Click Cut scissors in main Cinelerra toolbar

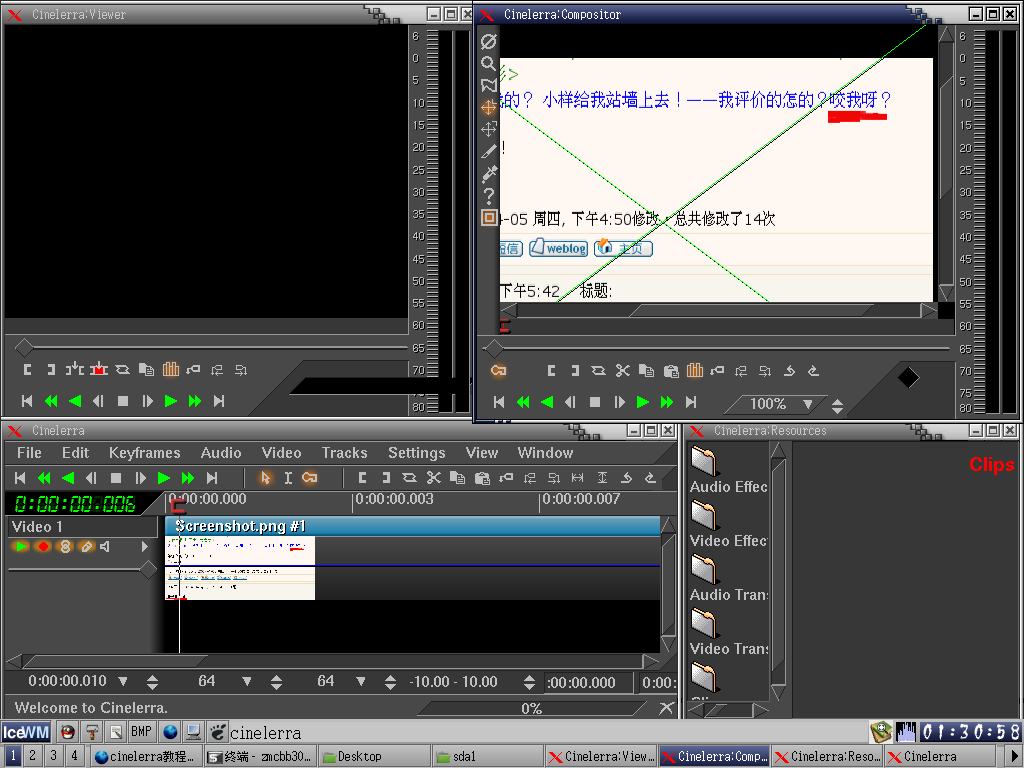pos(434,478)
